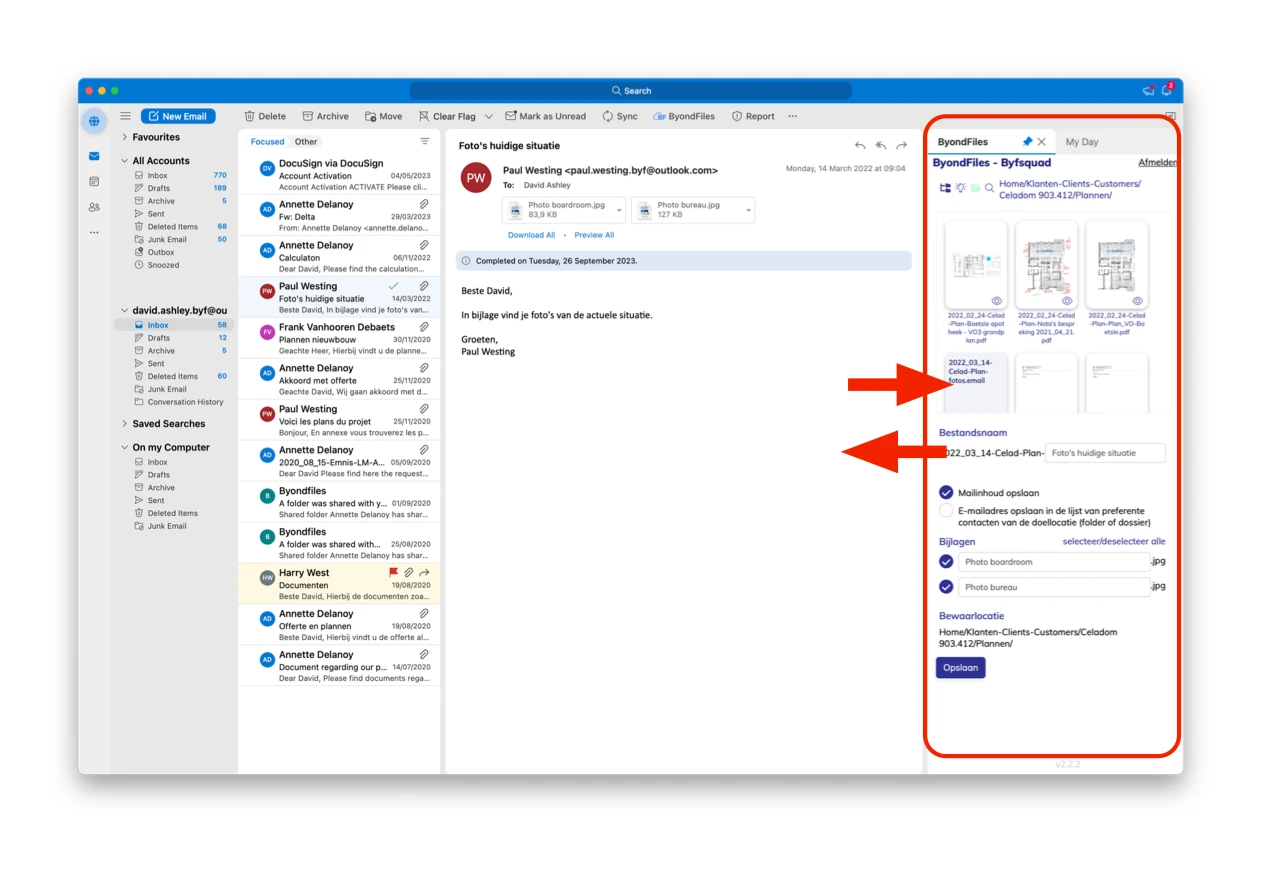Expand the Favourites folder group
Image resolution: width=1262 pixels, height=875 pixels.
point(124,137)
